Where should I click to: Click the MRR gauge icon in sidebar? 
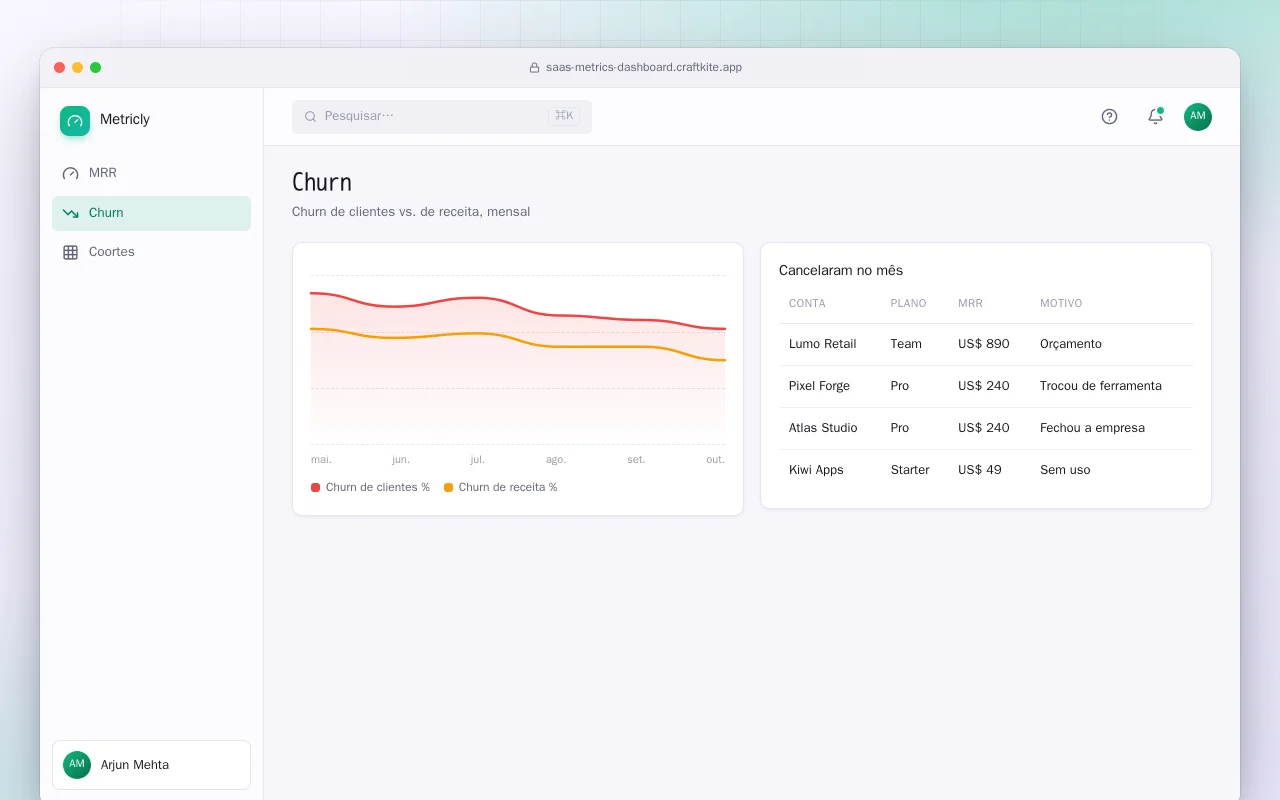tap(70, 173)
